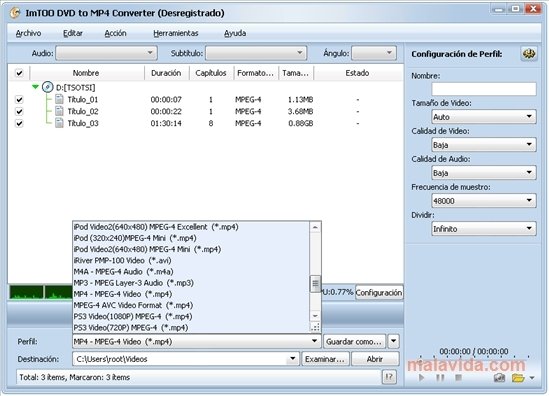
Task: Select iPod Video2(640x480) MPEG-4 Mini profile
Action: tap(191, 249)
